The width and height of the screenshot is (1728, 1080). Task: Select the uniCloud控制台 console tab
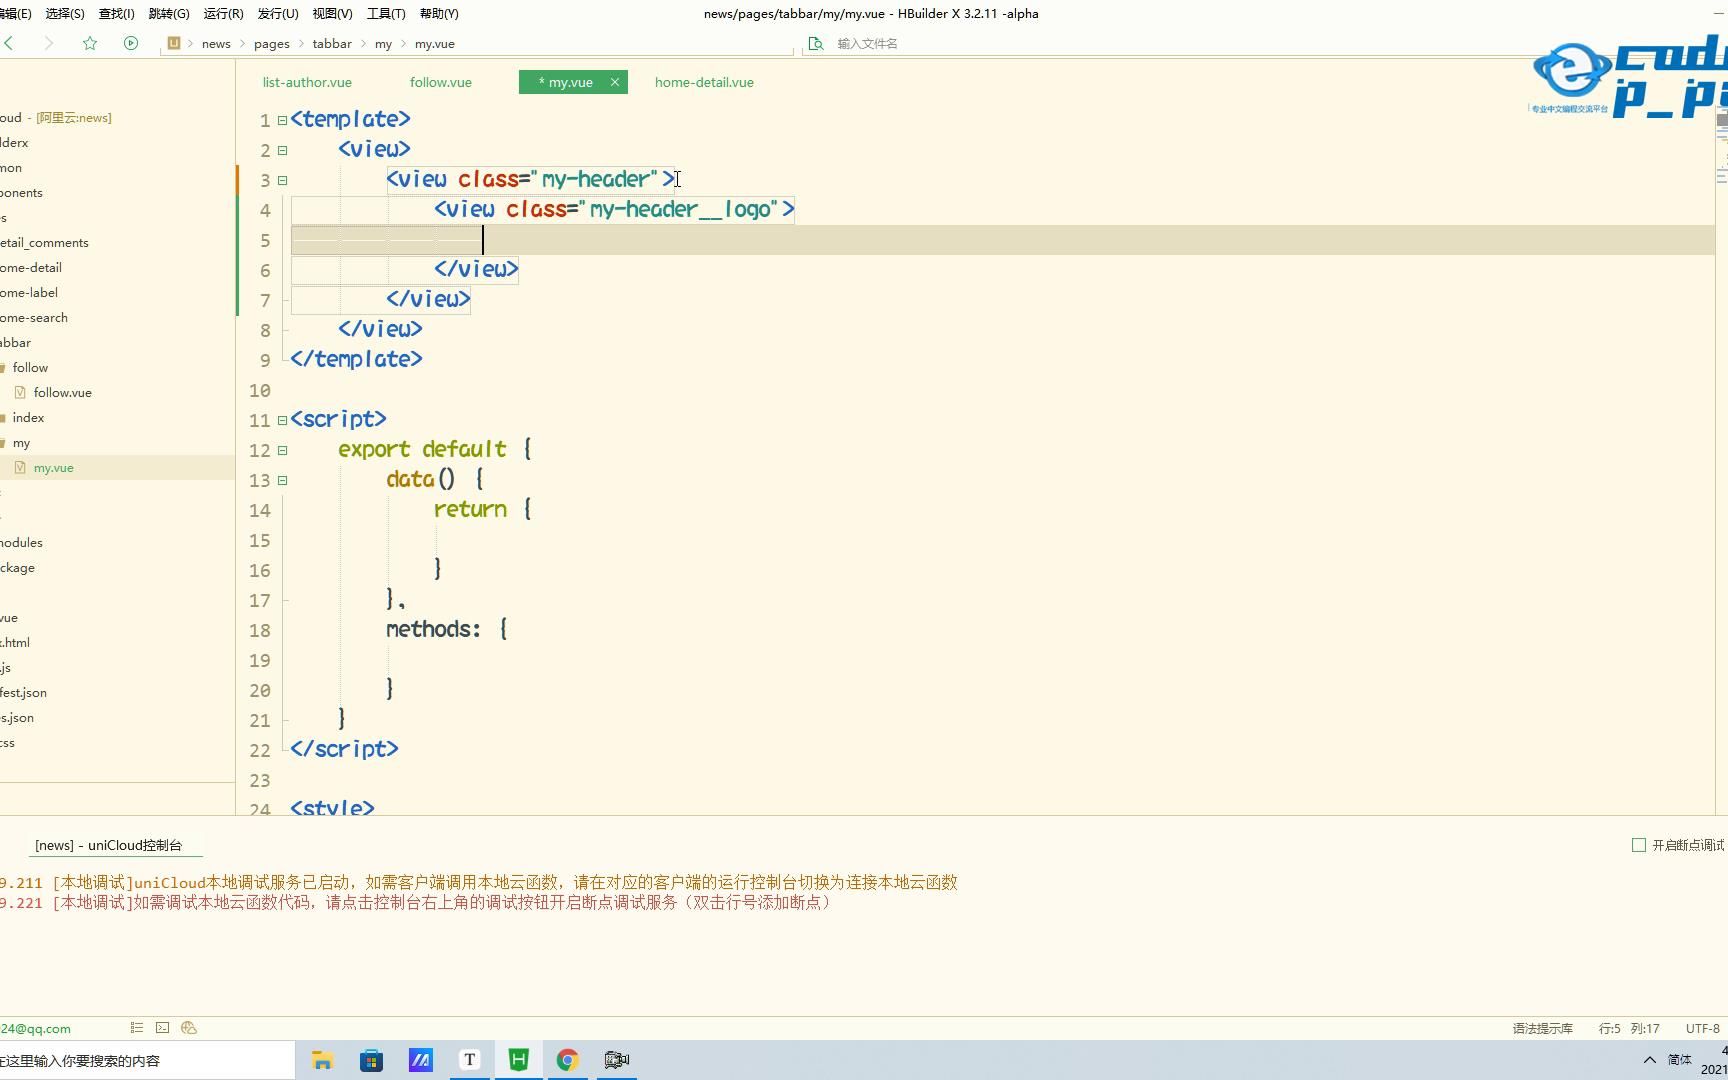pyautogui.click(x=108, y=845)
